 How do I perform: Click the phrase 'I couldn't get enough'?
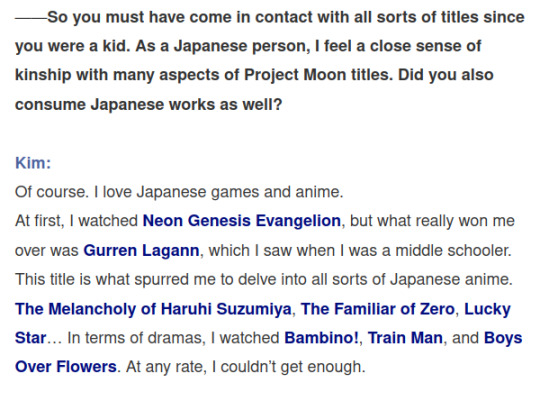(x=288, y=367)
